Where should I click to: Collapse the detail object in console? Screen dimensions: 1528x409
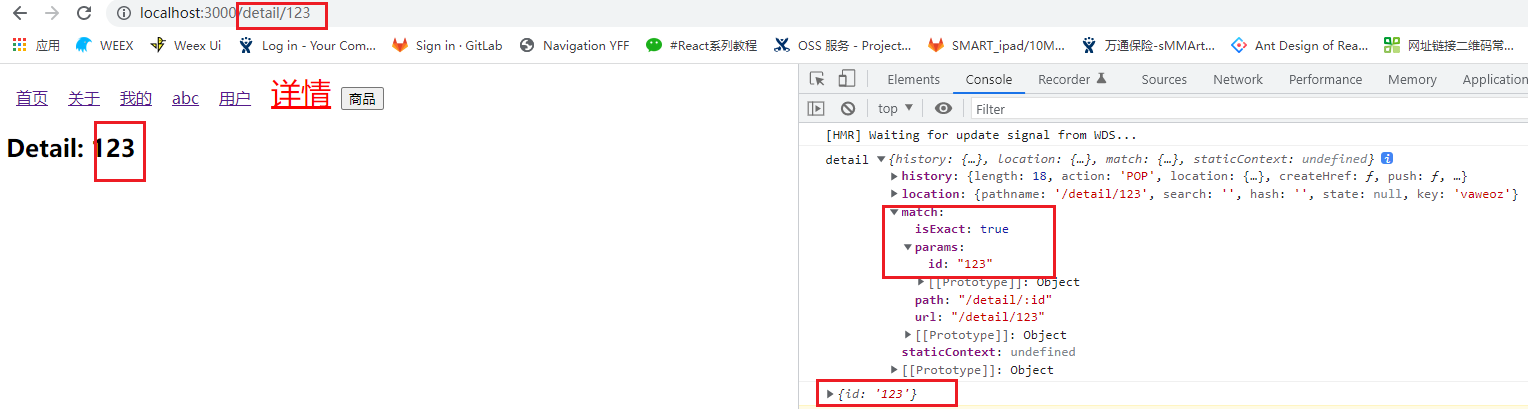pyautogui.click(x=881, y=159)
